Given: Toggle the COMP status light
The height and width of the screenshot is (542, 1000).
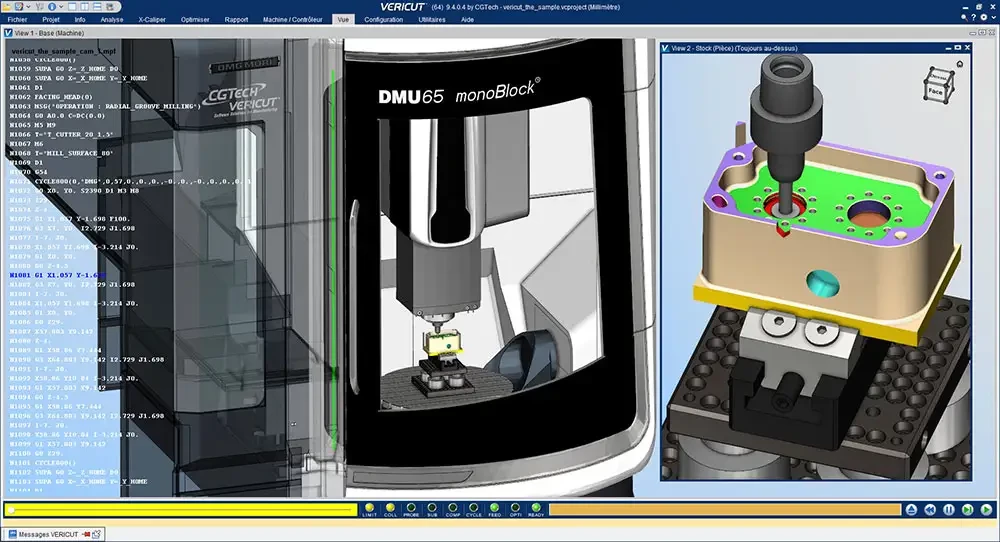Looking at the screenshot, I should [x=453, y=509].
